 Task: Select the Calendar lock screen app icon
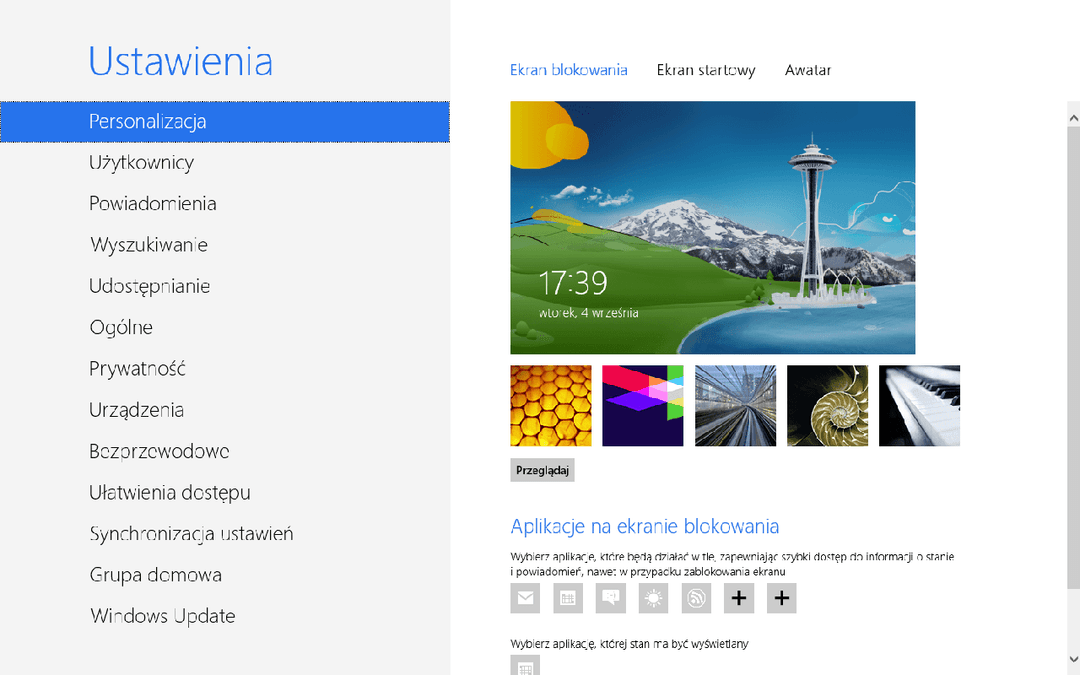[x=568, y=598]
